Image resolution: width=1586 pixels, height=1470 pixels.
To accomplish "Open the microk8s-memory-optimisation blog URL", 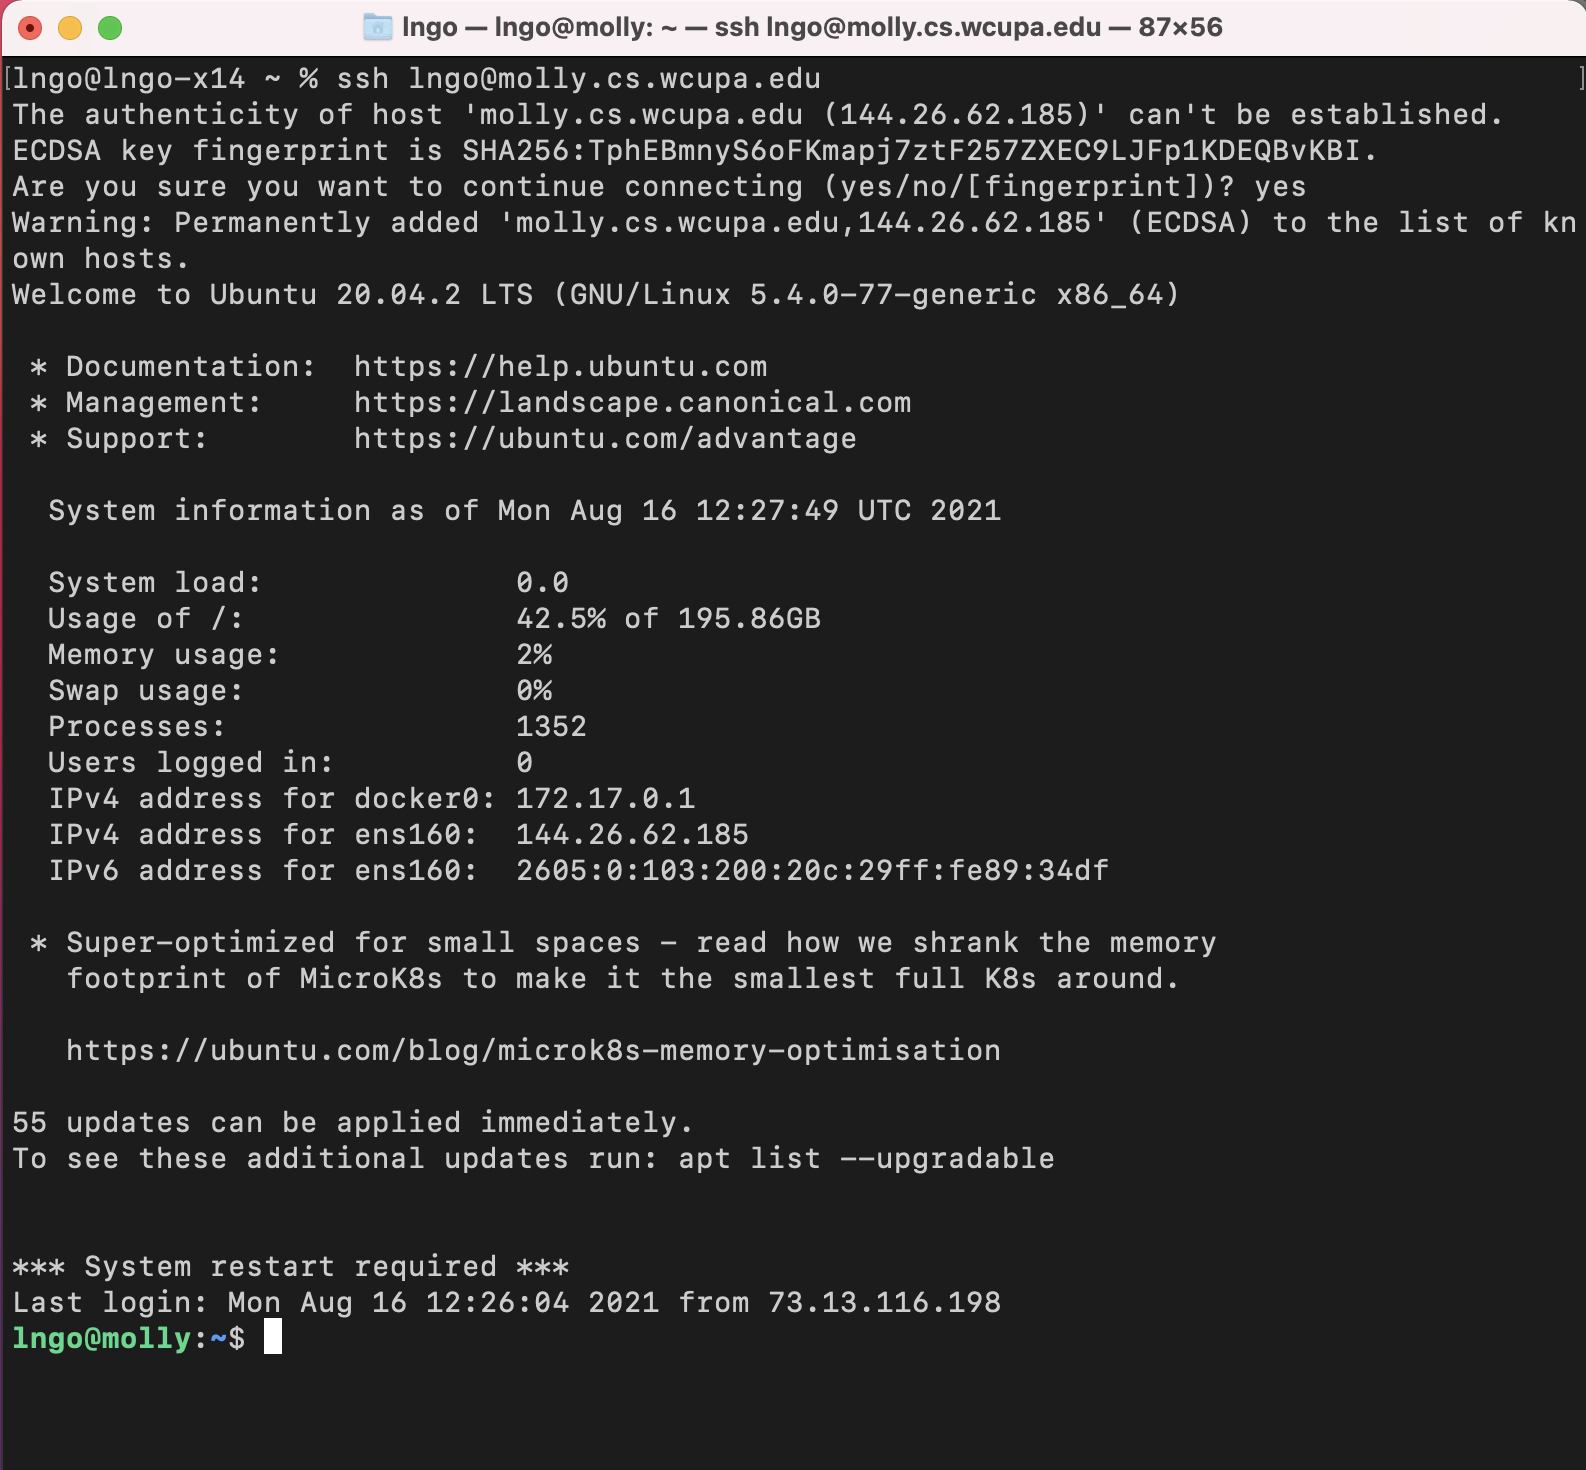I will click(534, 1051).
